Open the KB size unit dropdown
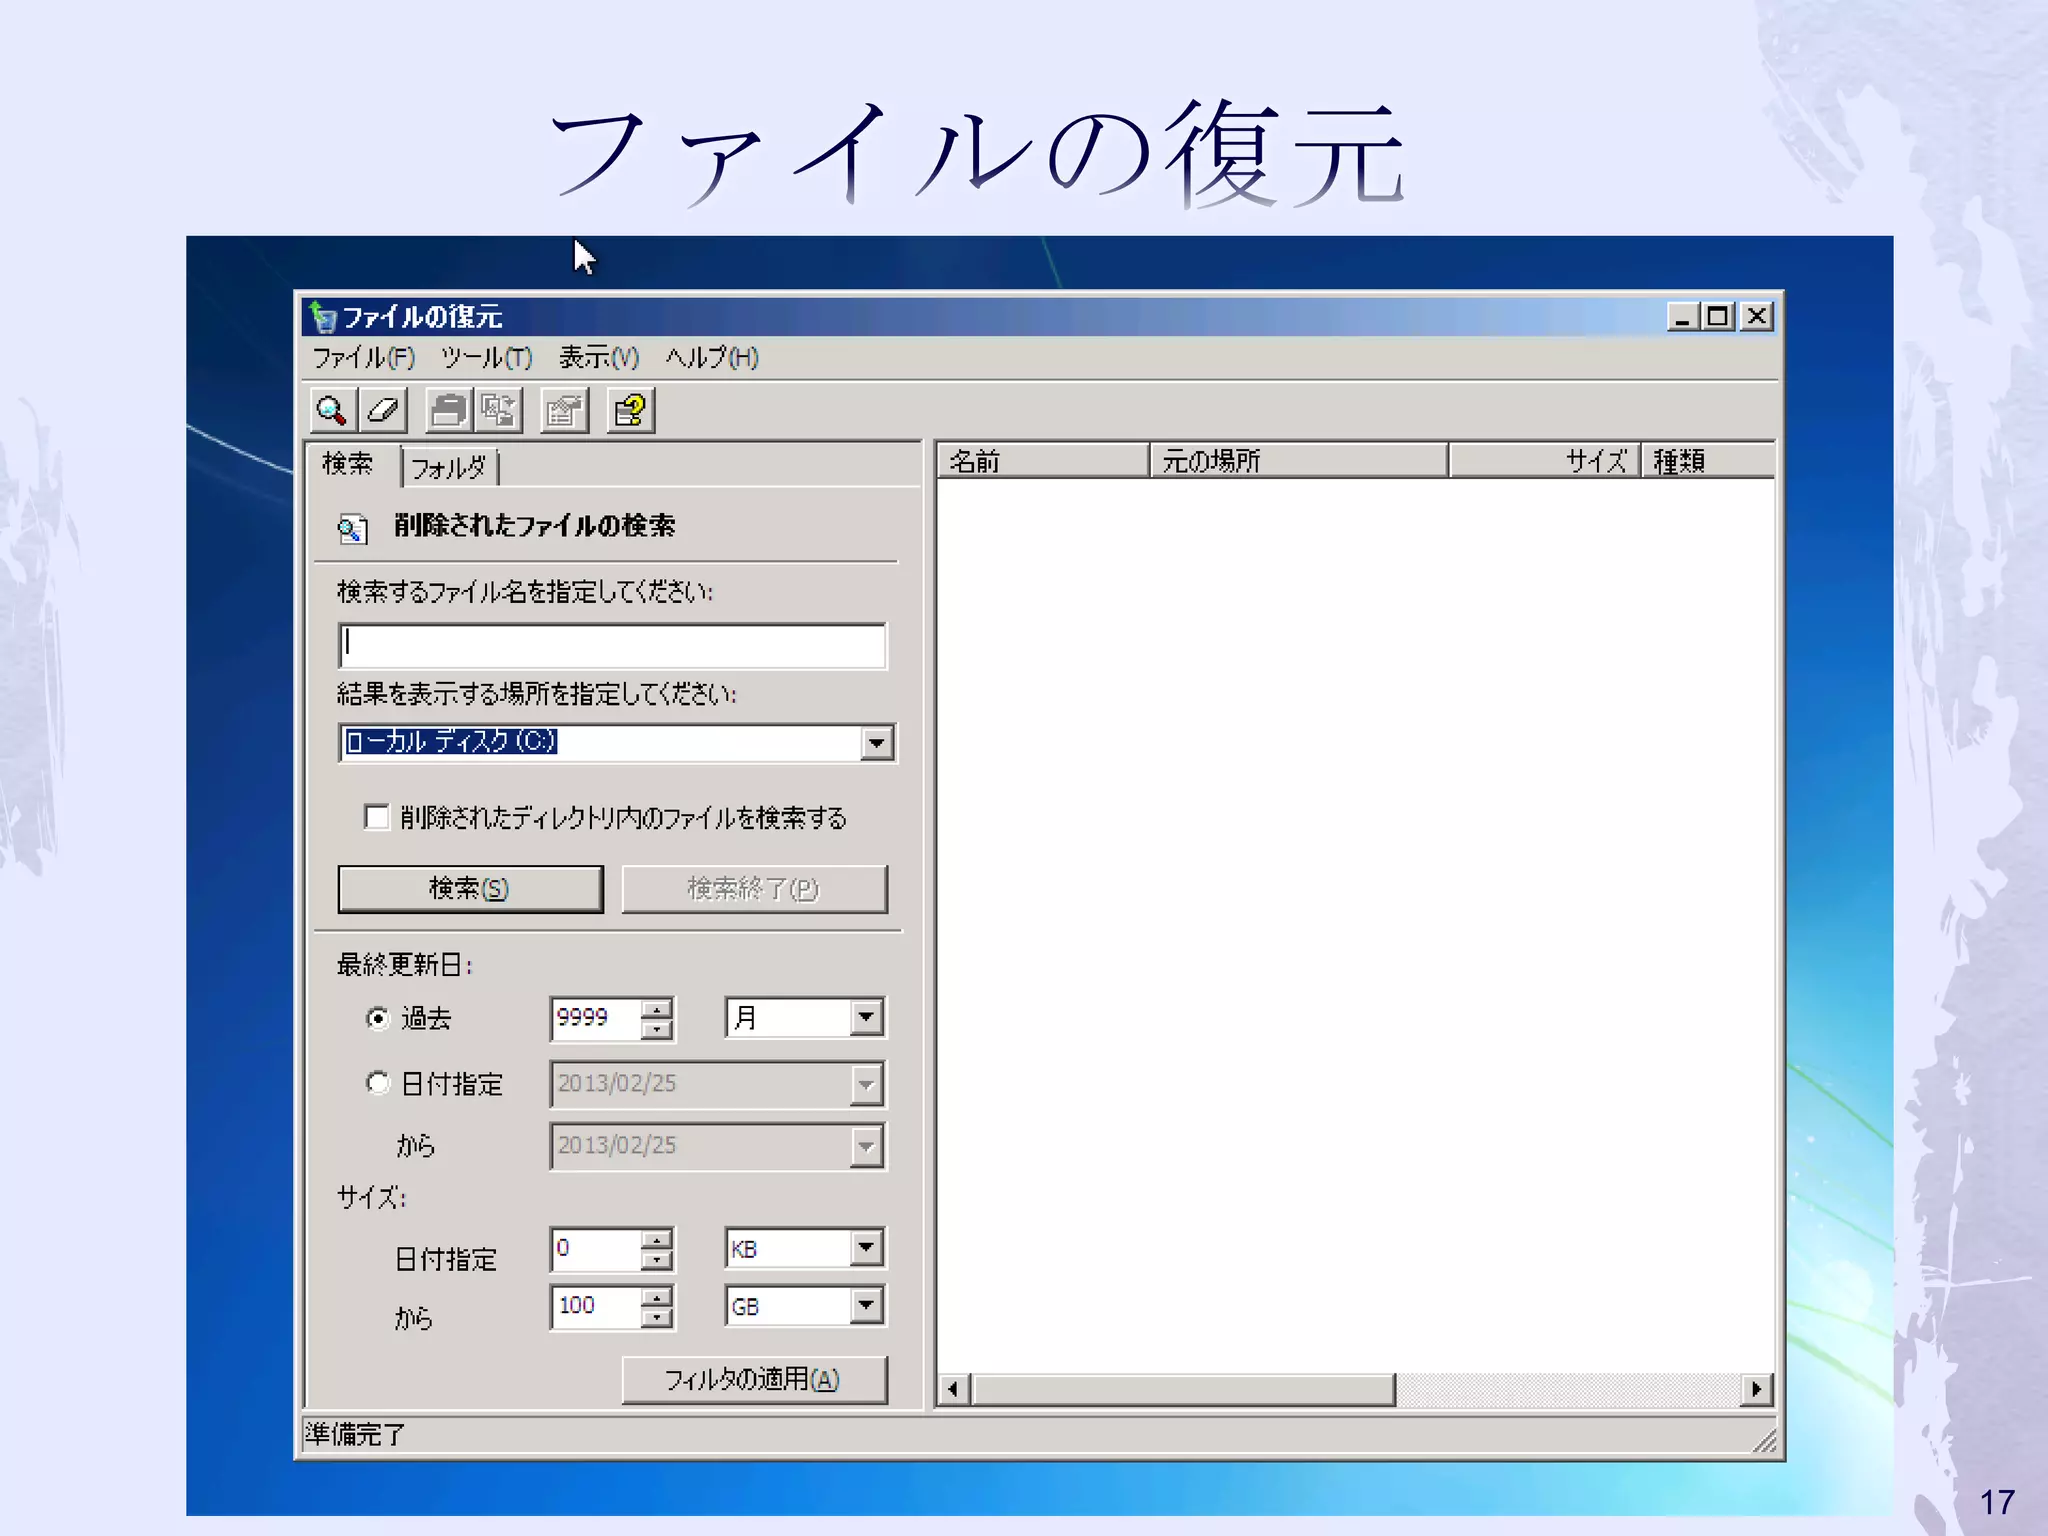This screenshot has height=1536, width=2048. click(866, 1247)
